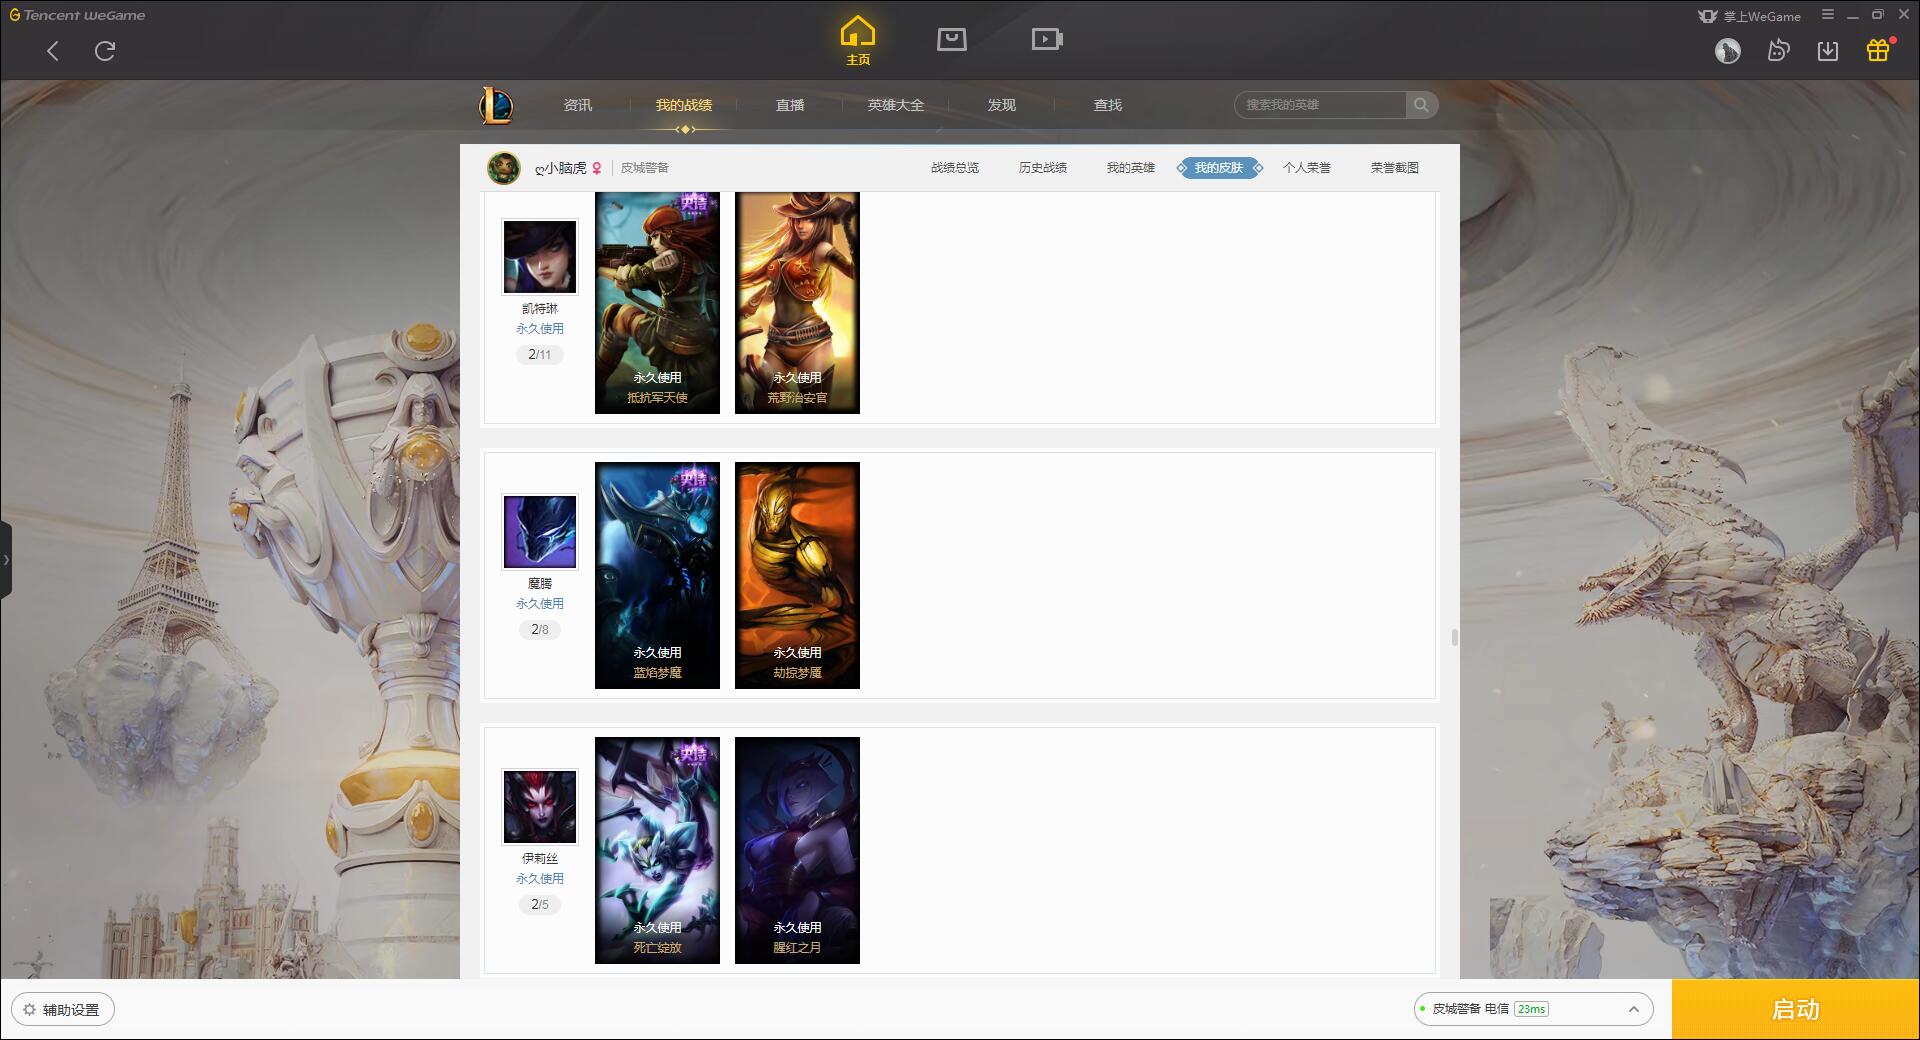Click the search magnifier button

tap(1421, 105)
